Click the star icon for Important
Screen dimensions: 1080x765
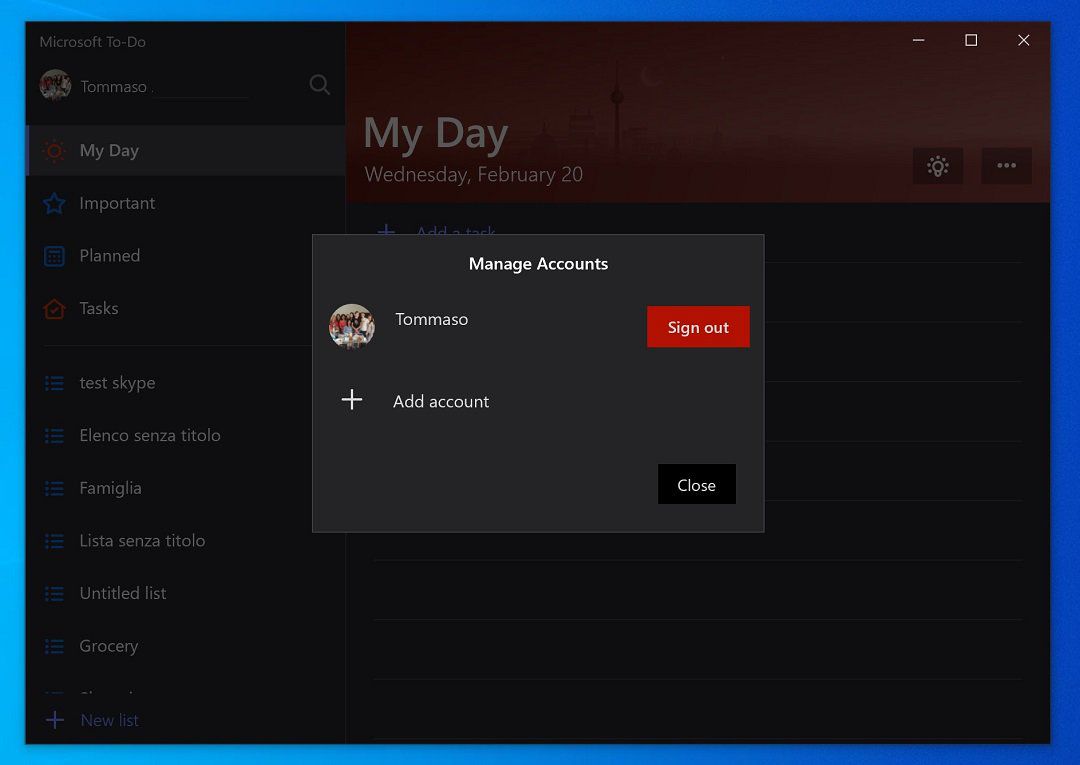coord(54,203)
